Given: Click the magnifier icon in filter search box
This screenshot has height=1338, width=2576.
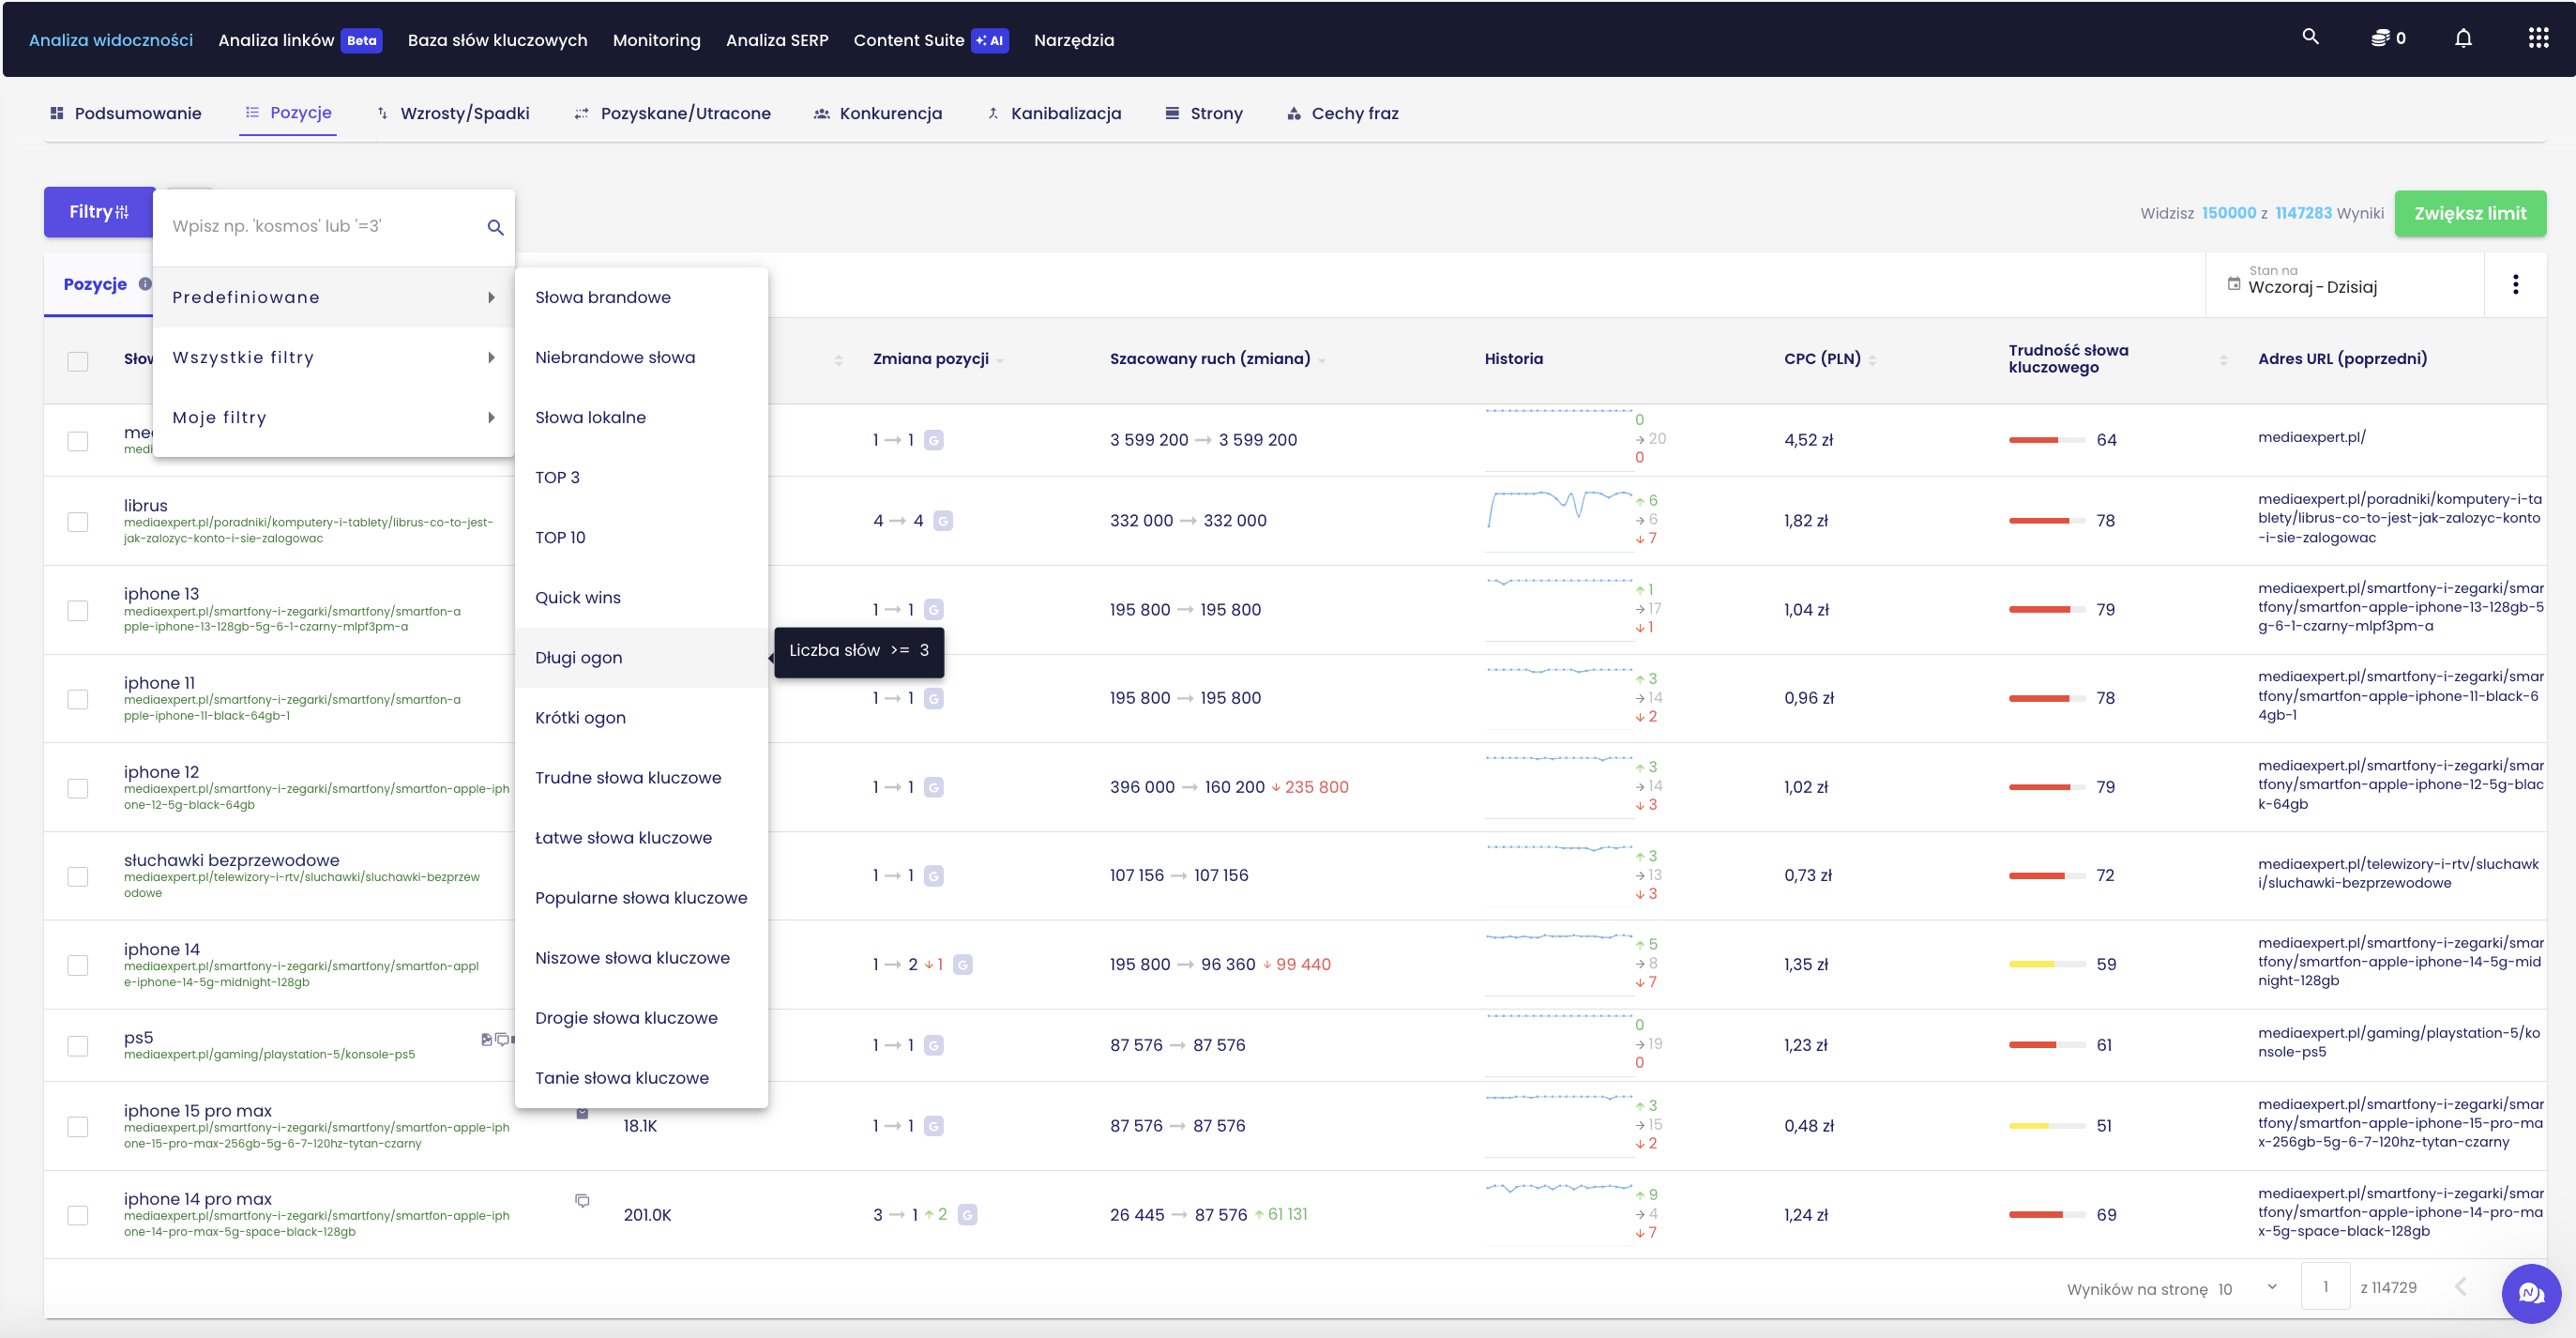Looking at the screenshot, I should [x=495, y=227].
